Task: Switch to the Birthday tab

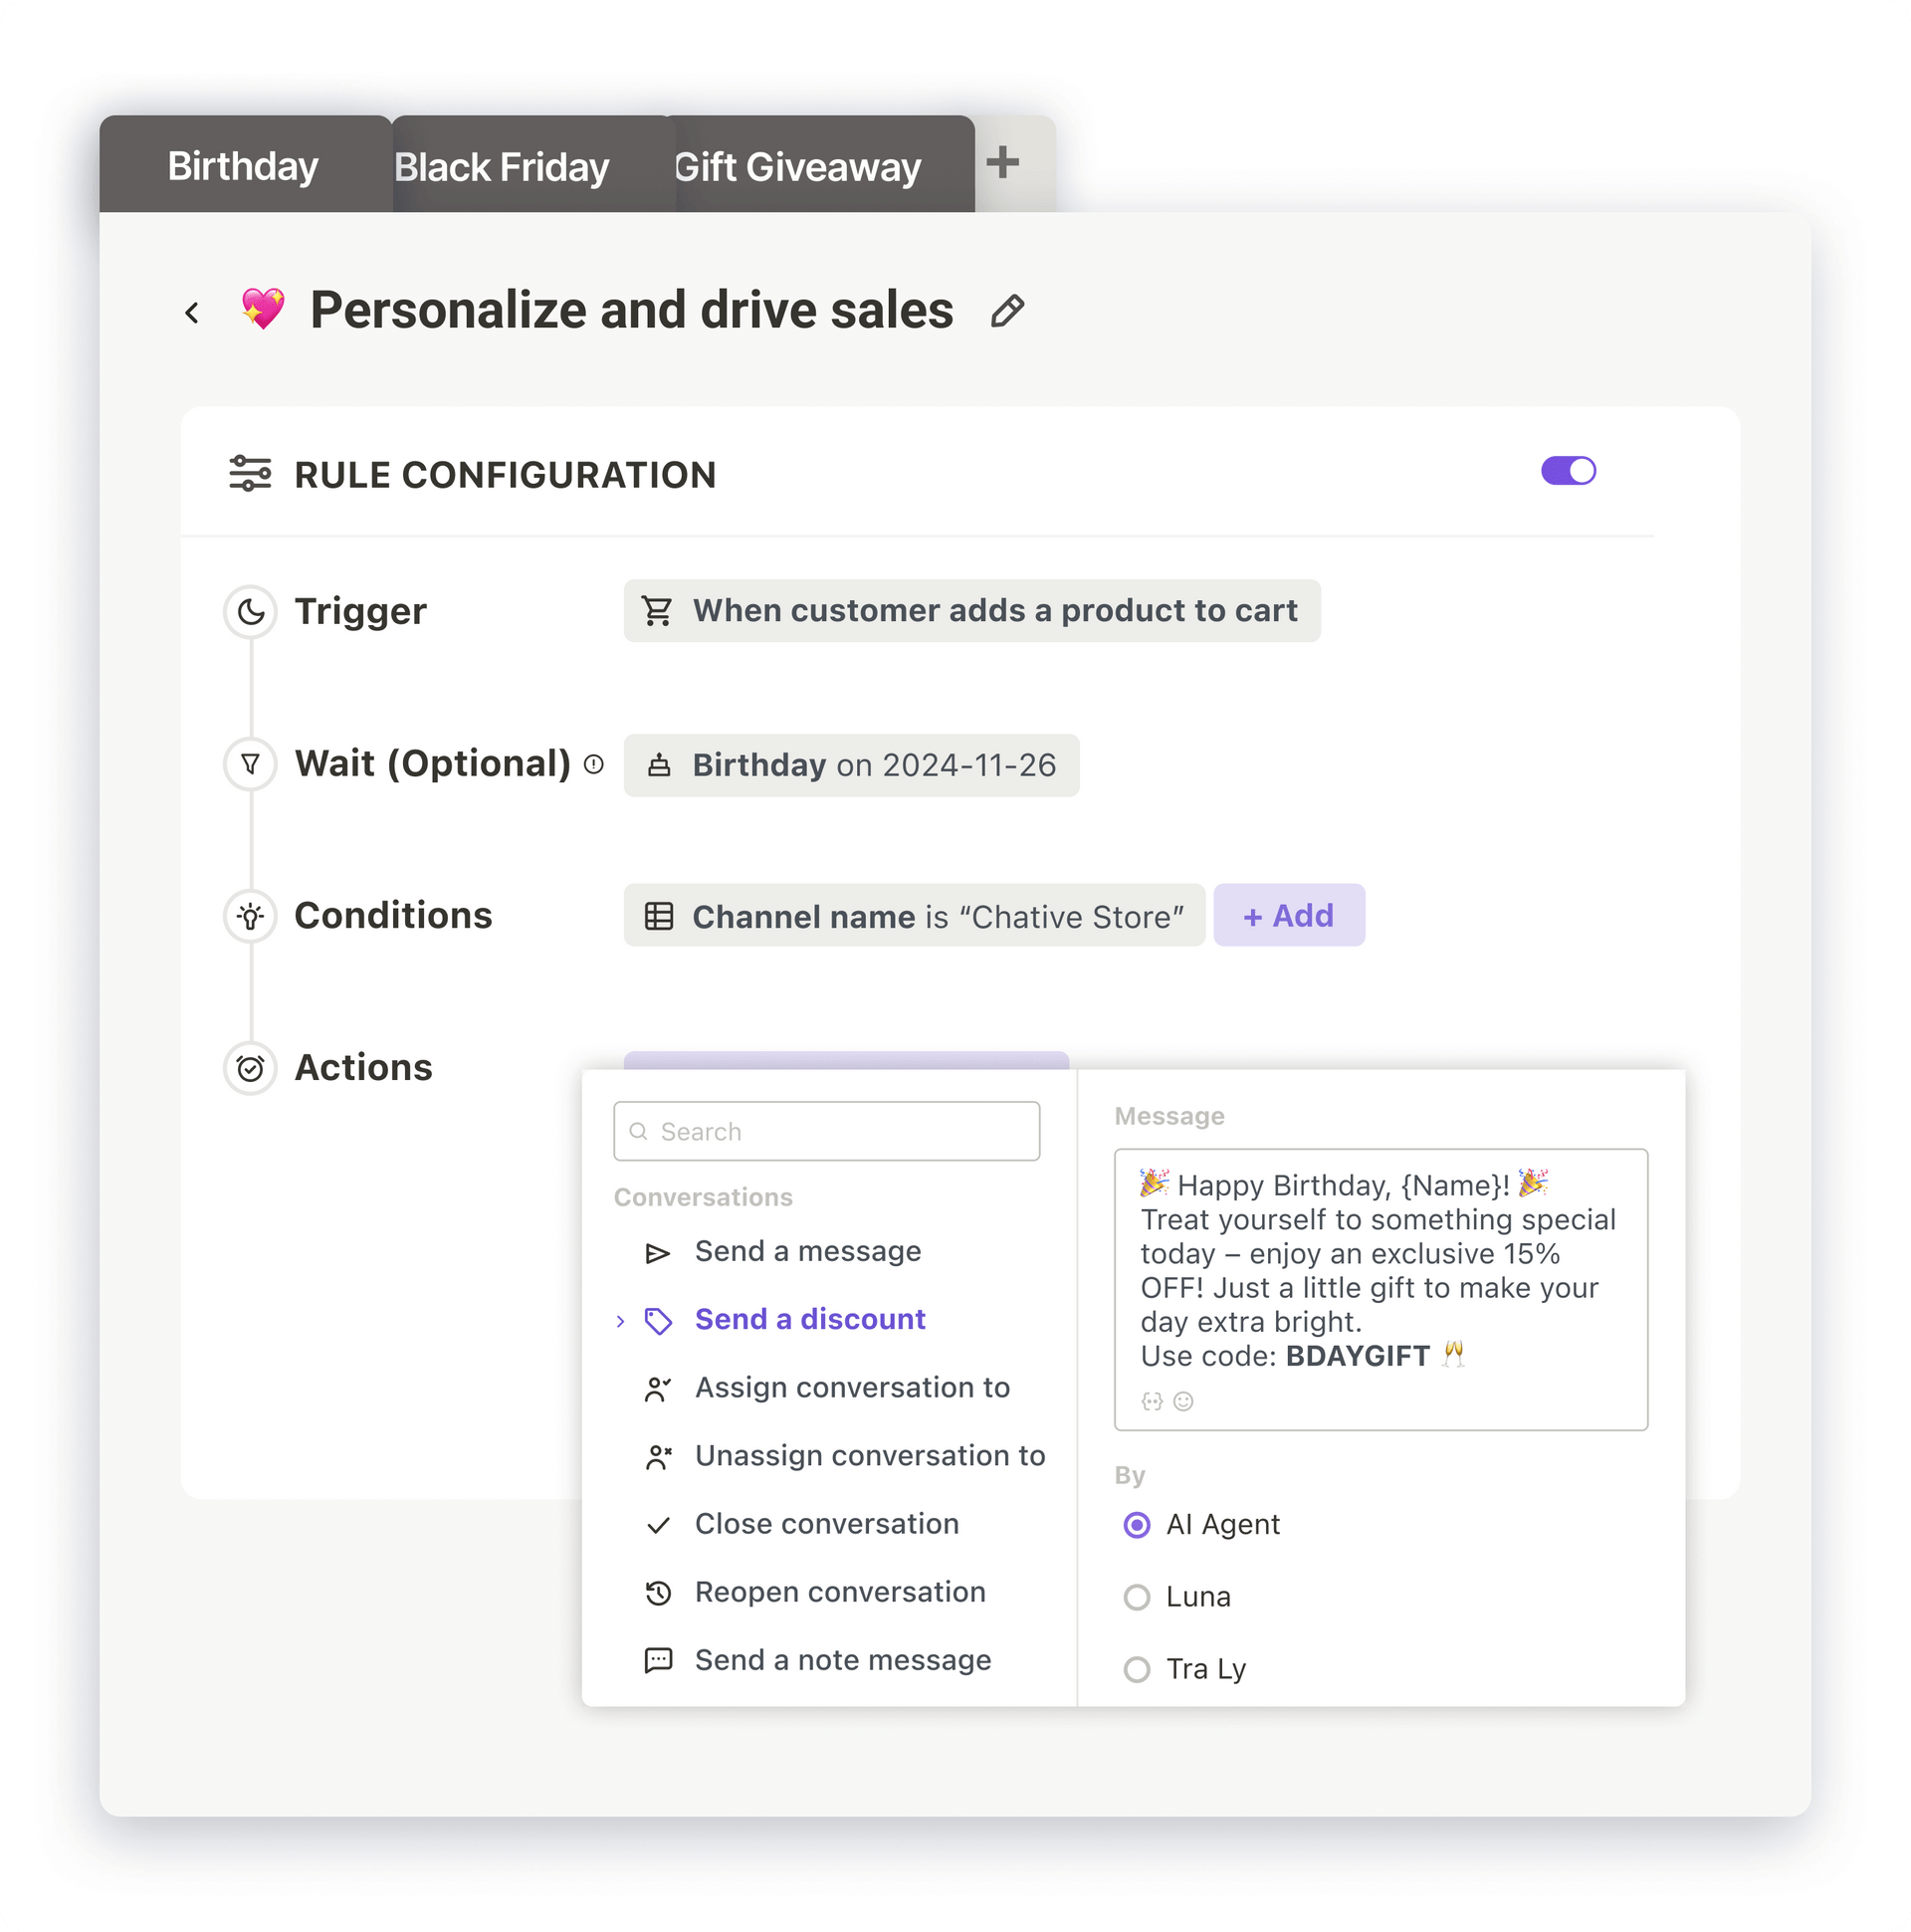Action: (x=243, y=163)
